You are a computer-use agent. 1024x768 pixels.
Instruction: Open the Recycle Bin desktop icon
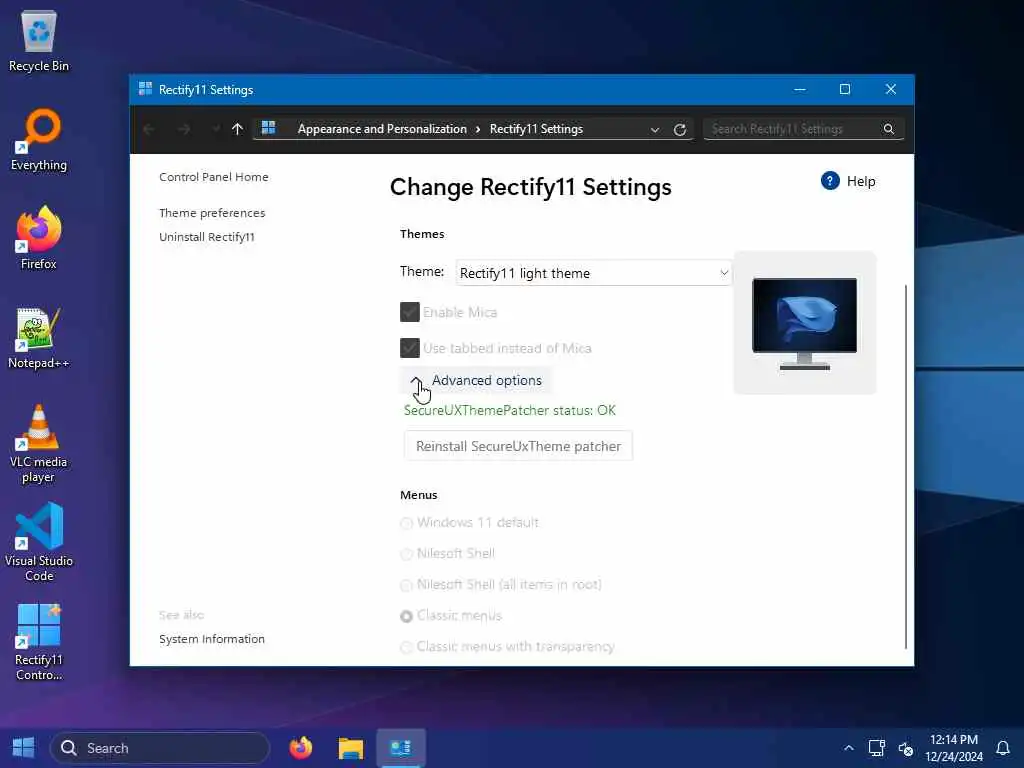click(39, 42)
